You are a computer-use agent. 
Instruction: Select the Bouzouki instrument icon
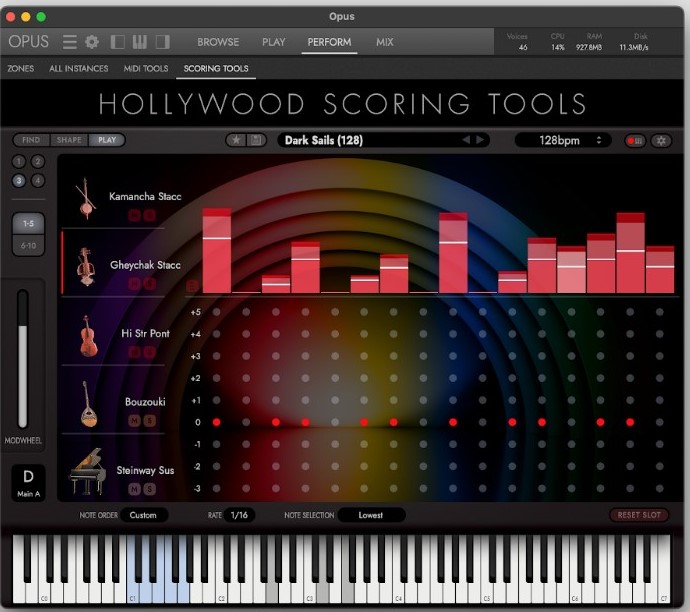[88, 404]
